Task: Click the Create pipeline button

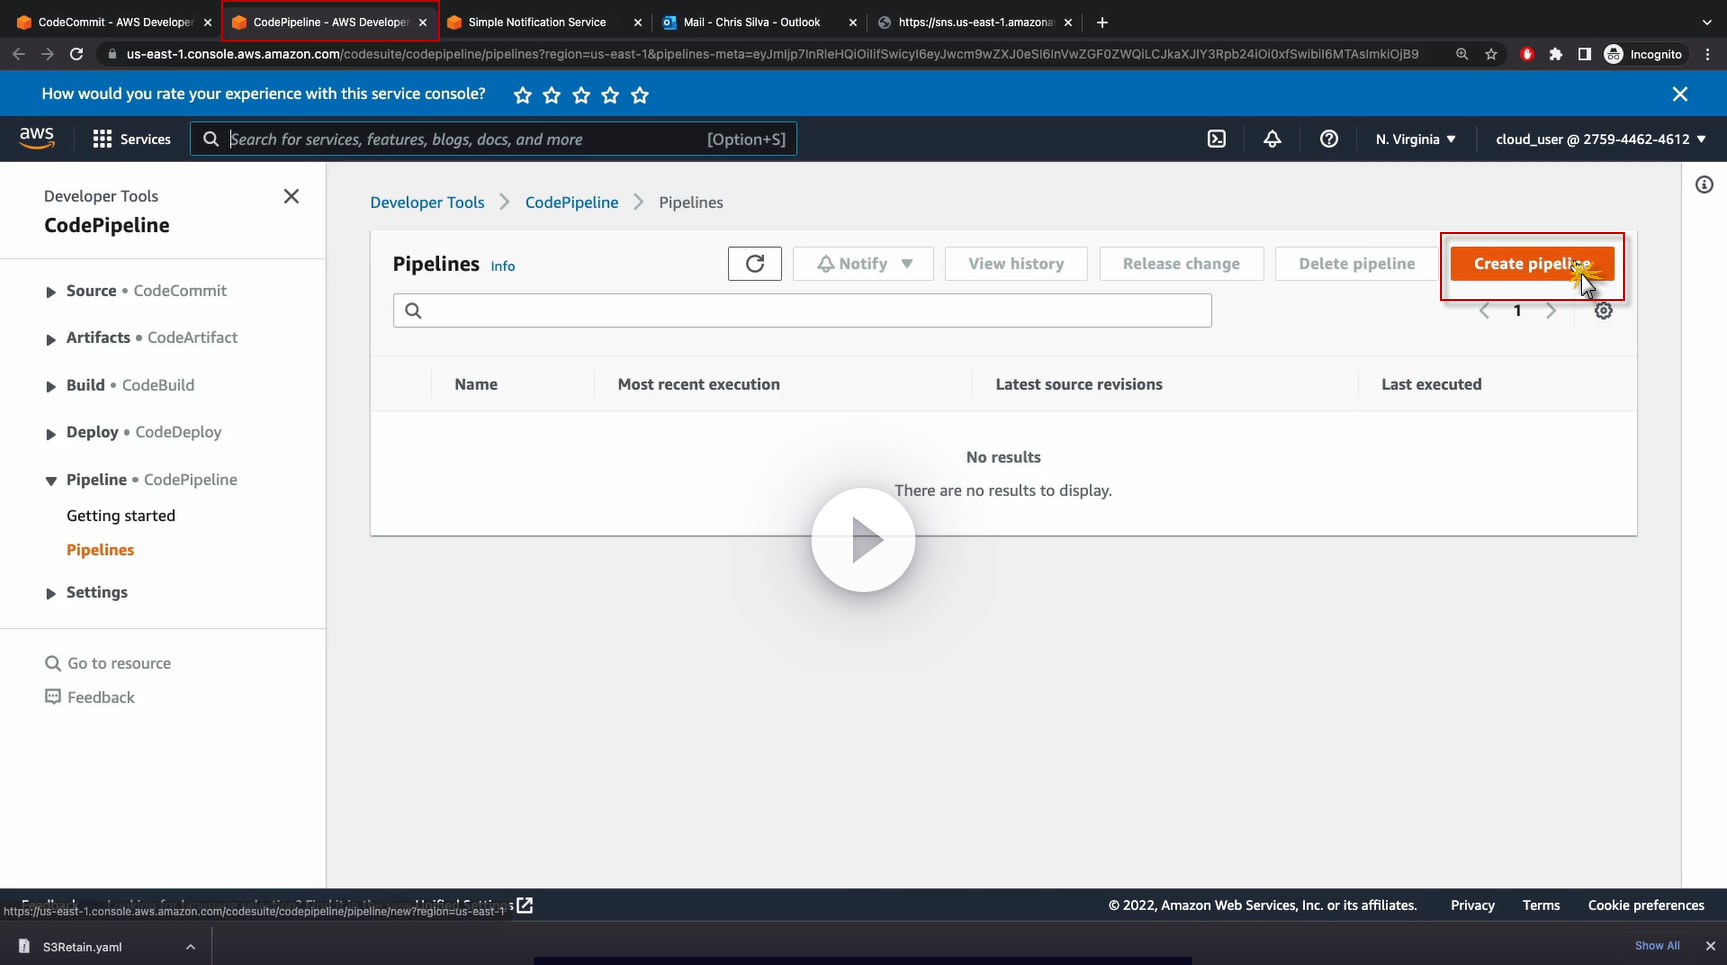Action: click(x=1532, y=264)
